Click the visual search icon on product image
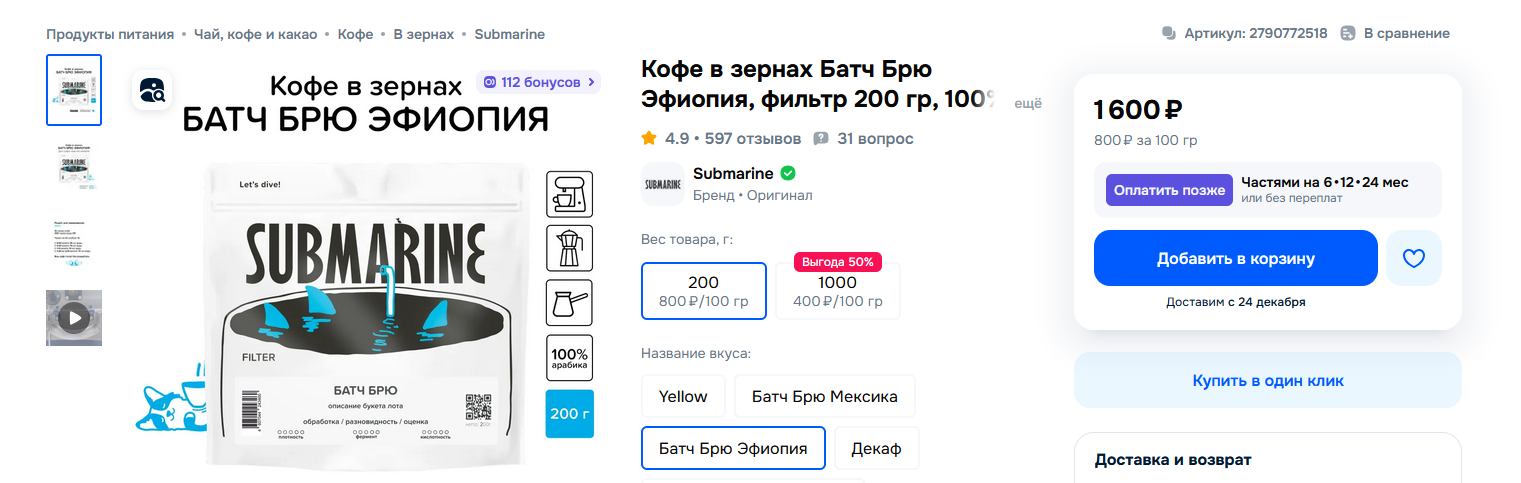The height and width of the screenshot is (483, 1521). tap(152, 91)
